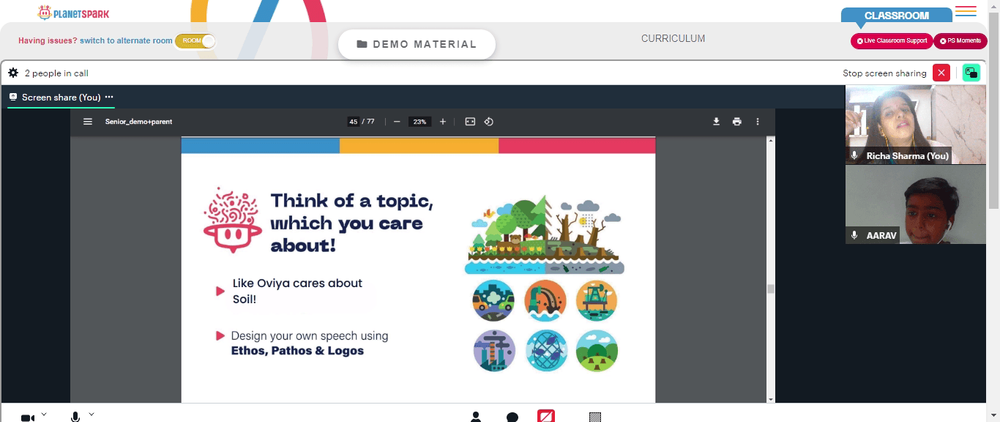Download the PDF file

[x=716, y=122]
